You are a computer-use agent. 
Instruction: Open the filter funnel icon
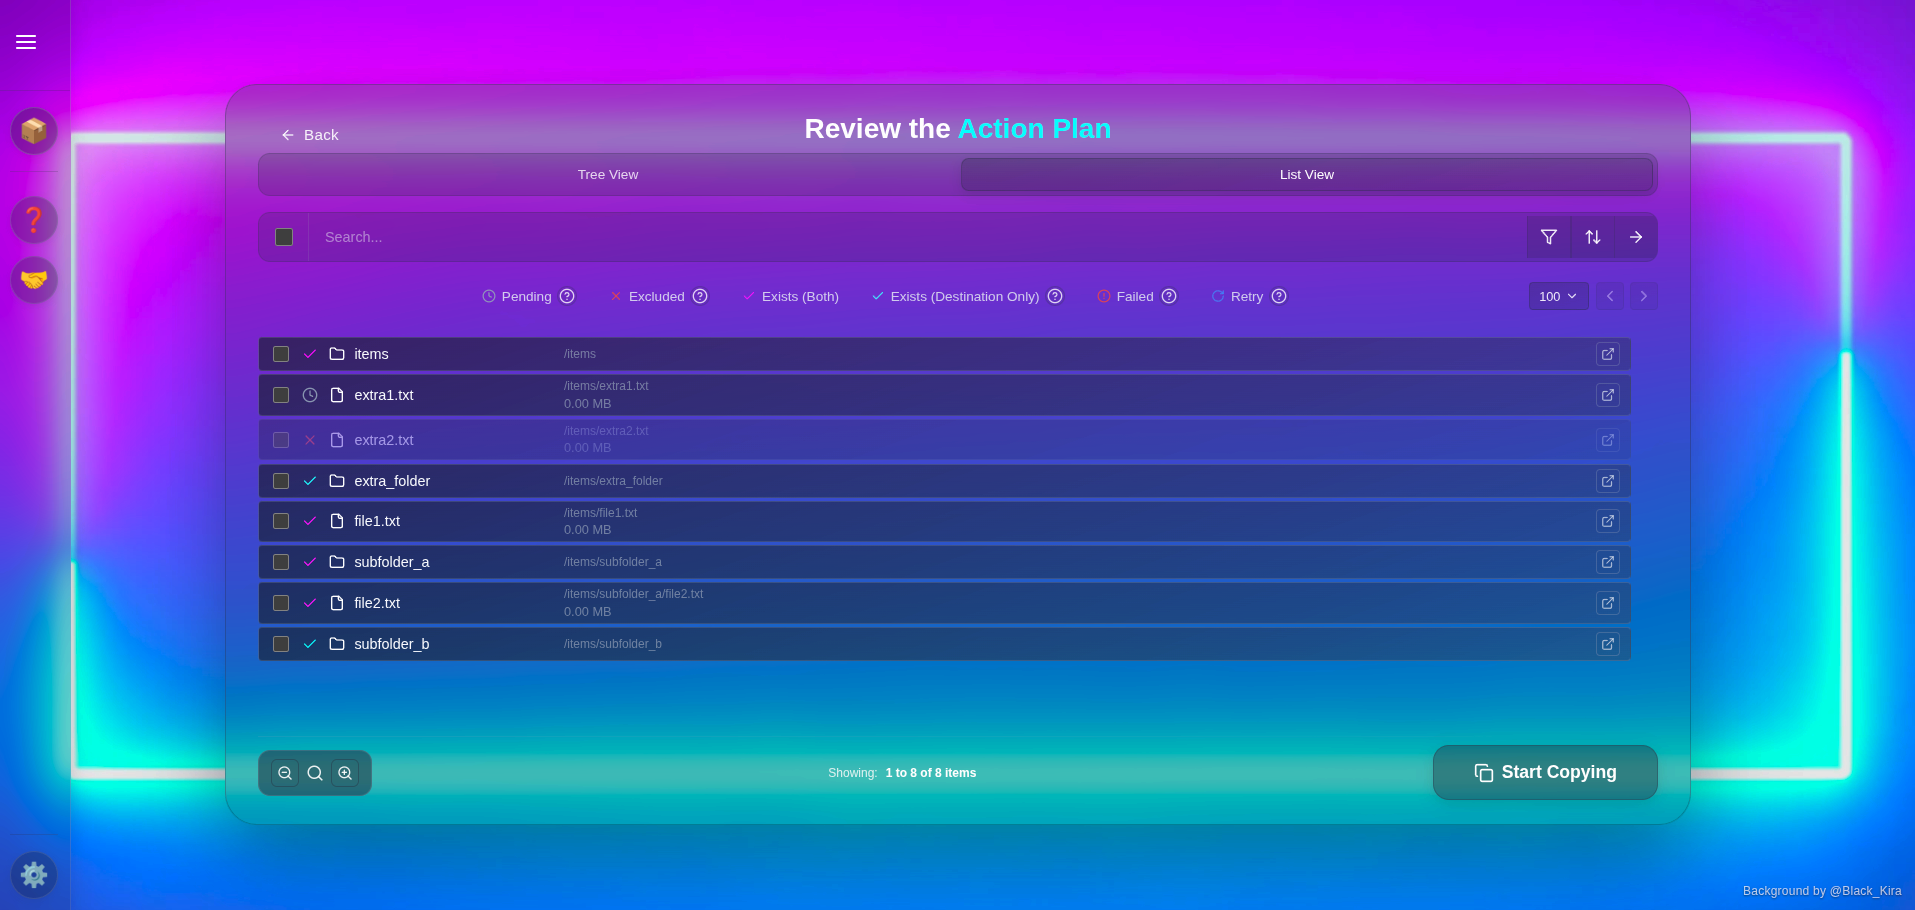(x=1548, y=237)
